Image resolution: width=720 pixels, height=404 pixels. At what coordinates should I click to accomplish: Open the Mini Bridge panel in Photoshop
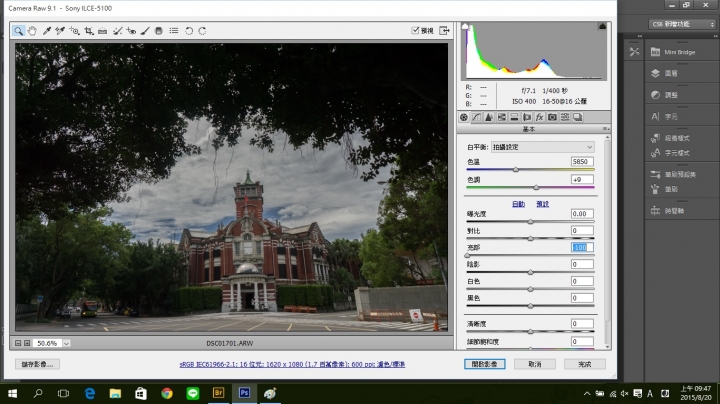click(673, 52)
